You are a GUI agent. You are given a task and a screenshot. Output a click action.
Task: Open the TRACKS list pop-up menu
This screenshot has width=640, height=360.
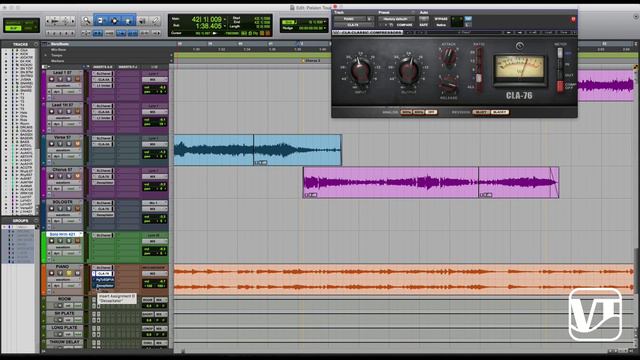point(36,44)
